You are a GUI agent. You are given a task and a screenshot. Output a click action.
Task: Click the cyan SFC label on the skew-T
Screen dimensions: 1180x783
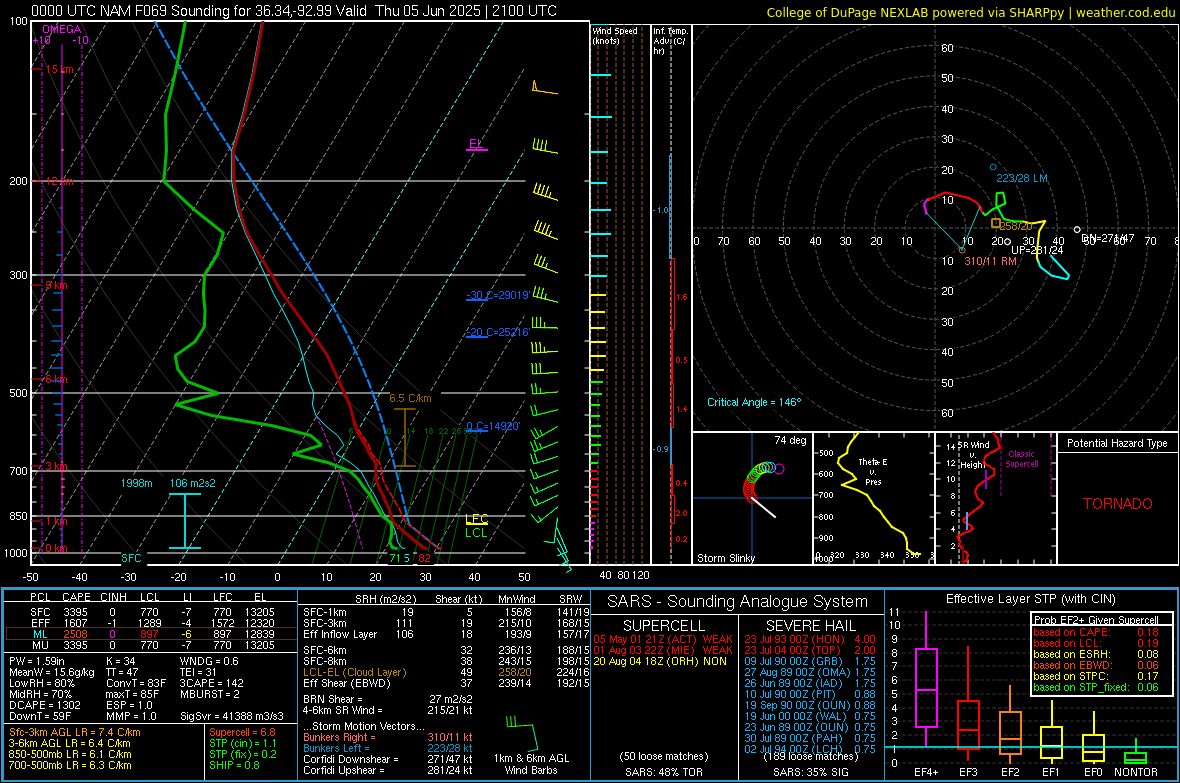tap(131, 558)
